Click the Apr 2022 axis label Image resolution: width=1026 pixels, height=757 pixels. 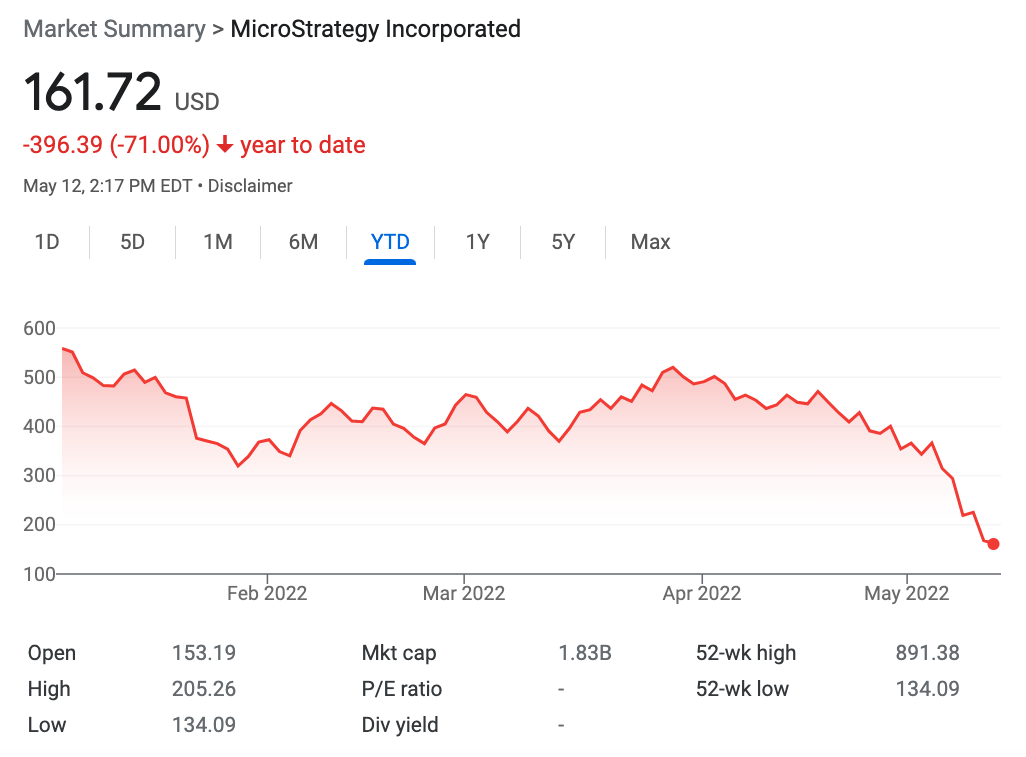pyautogui.click(x=702, y=593)
